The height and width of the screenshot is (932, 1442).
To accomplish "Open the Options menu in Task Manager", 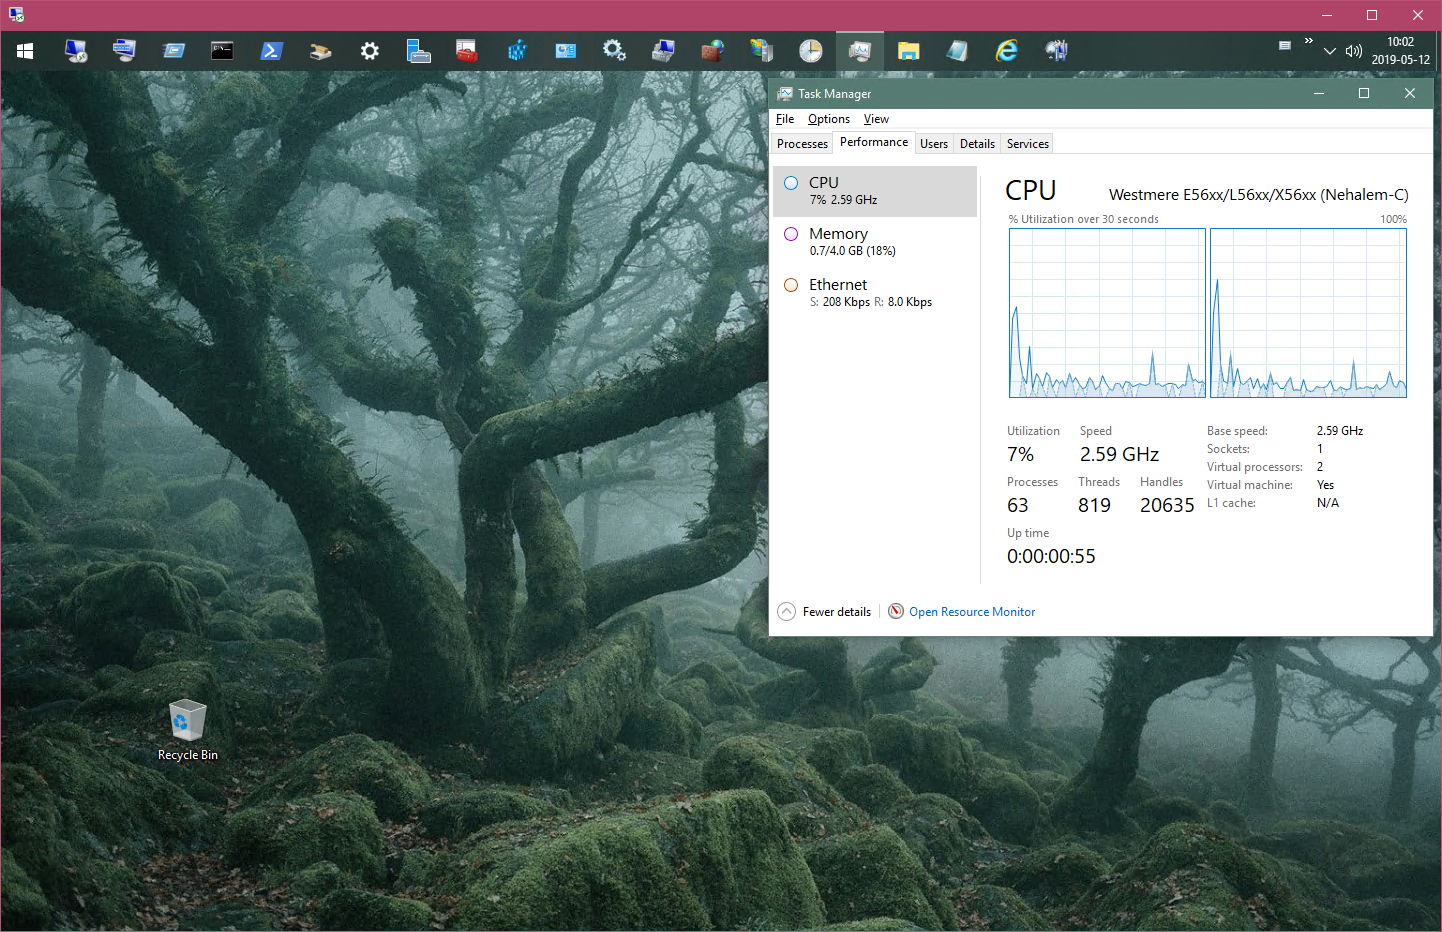I will pyautogui.click(x=828, y=118).
